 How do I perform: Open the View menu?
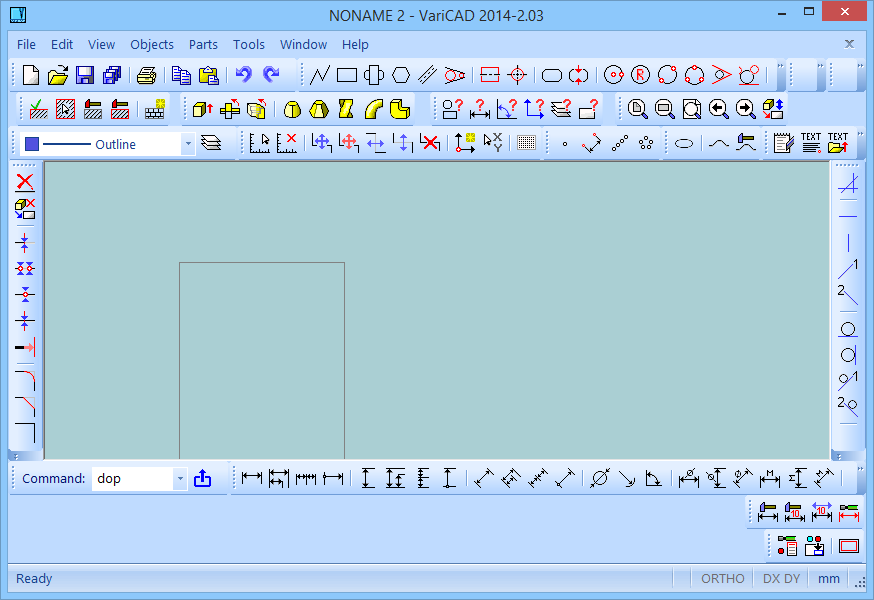(101, 45)
